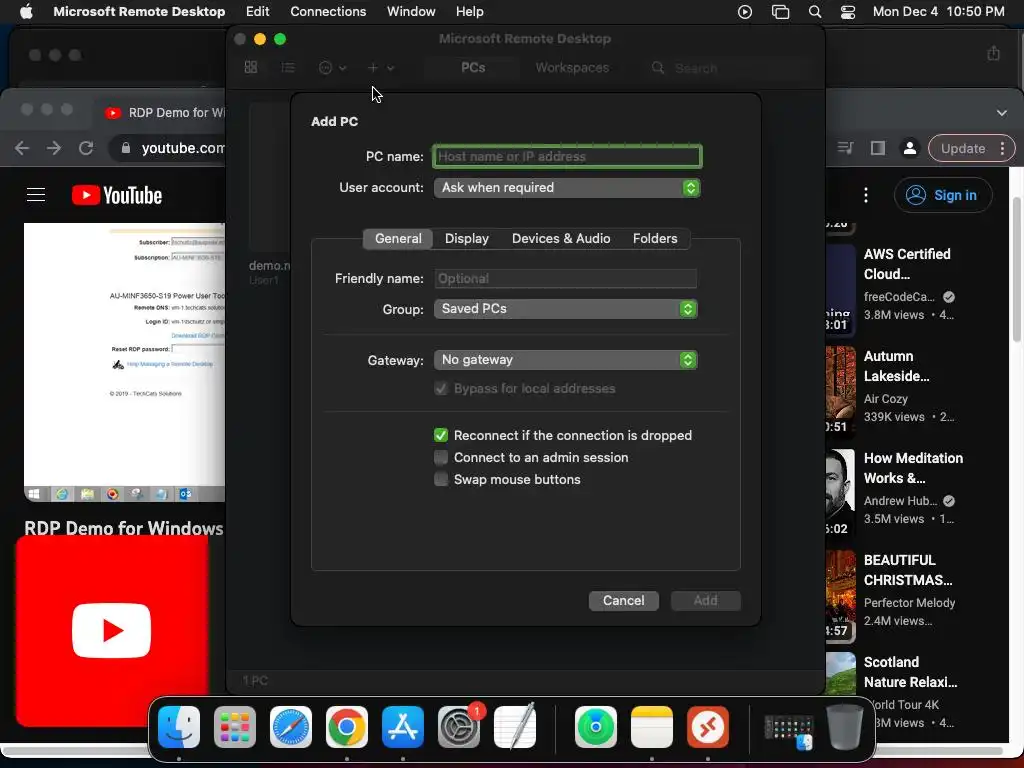
Task: Open System Settings from the Dock
Action: click(458, 727)
